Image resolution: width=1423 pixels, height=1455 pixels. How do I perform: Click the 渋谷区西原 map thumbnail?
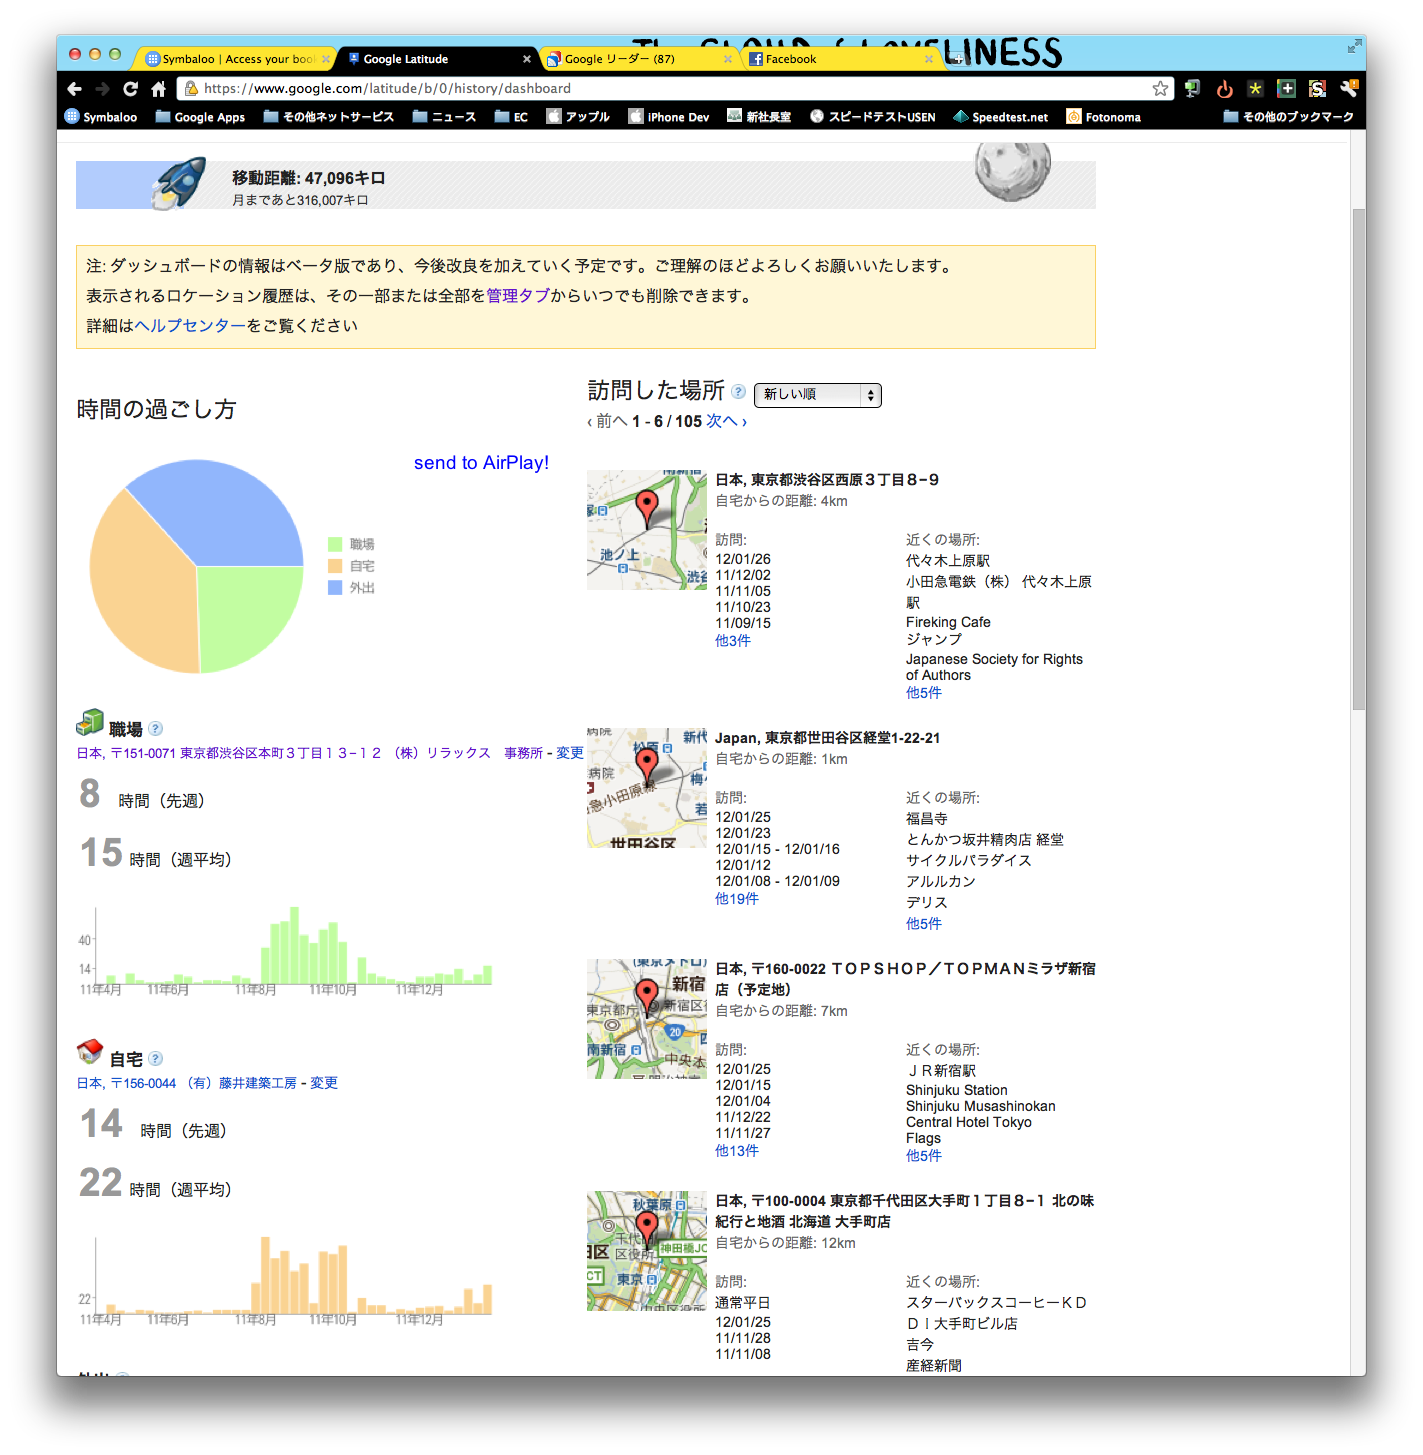(x=646, y=530)
